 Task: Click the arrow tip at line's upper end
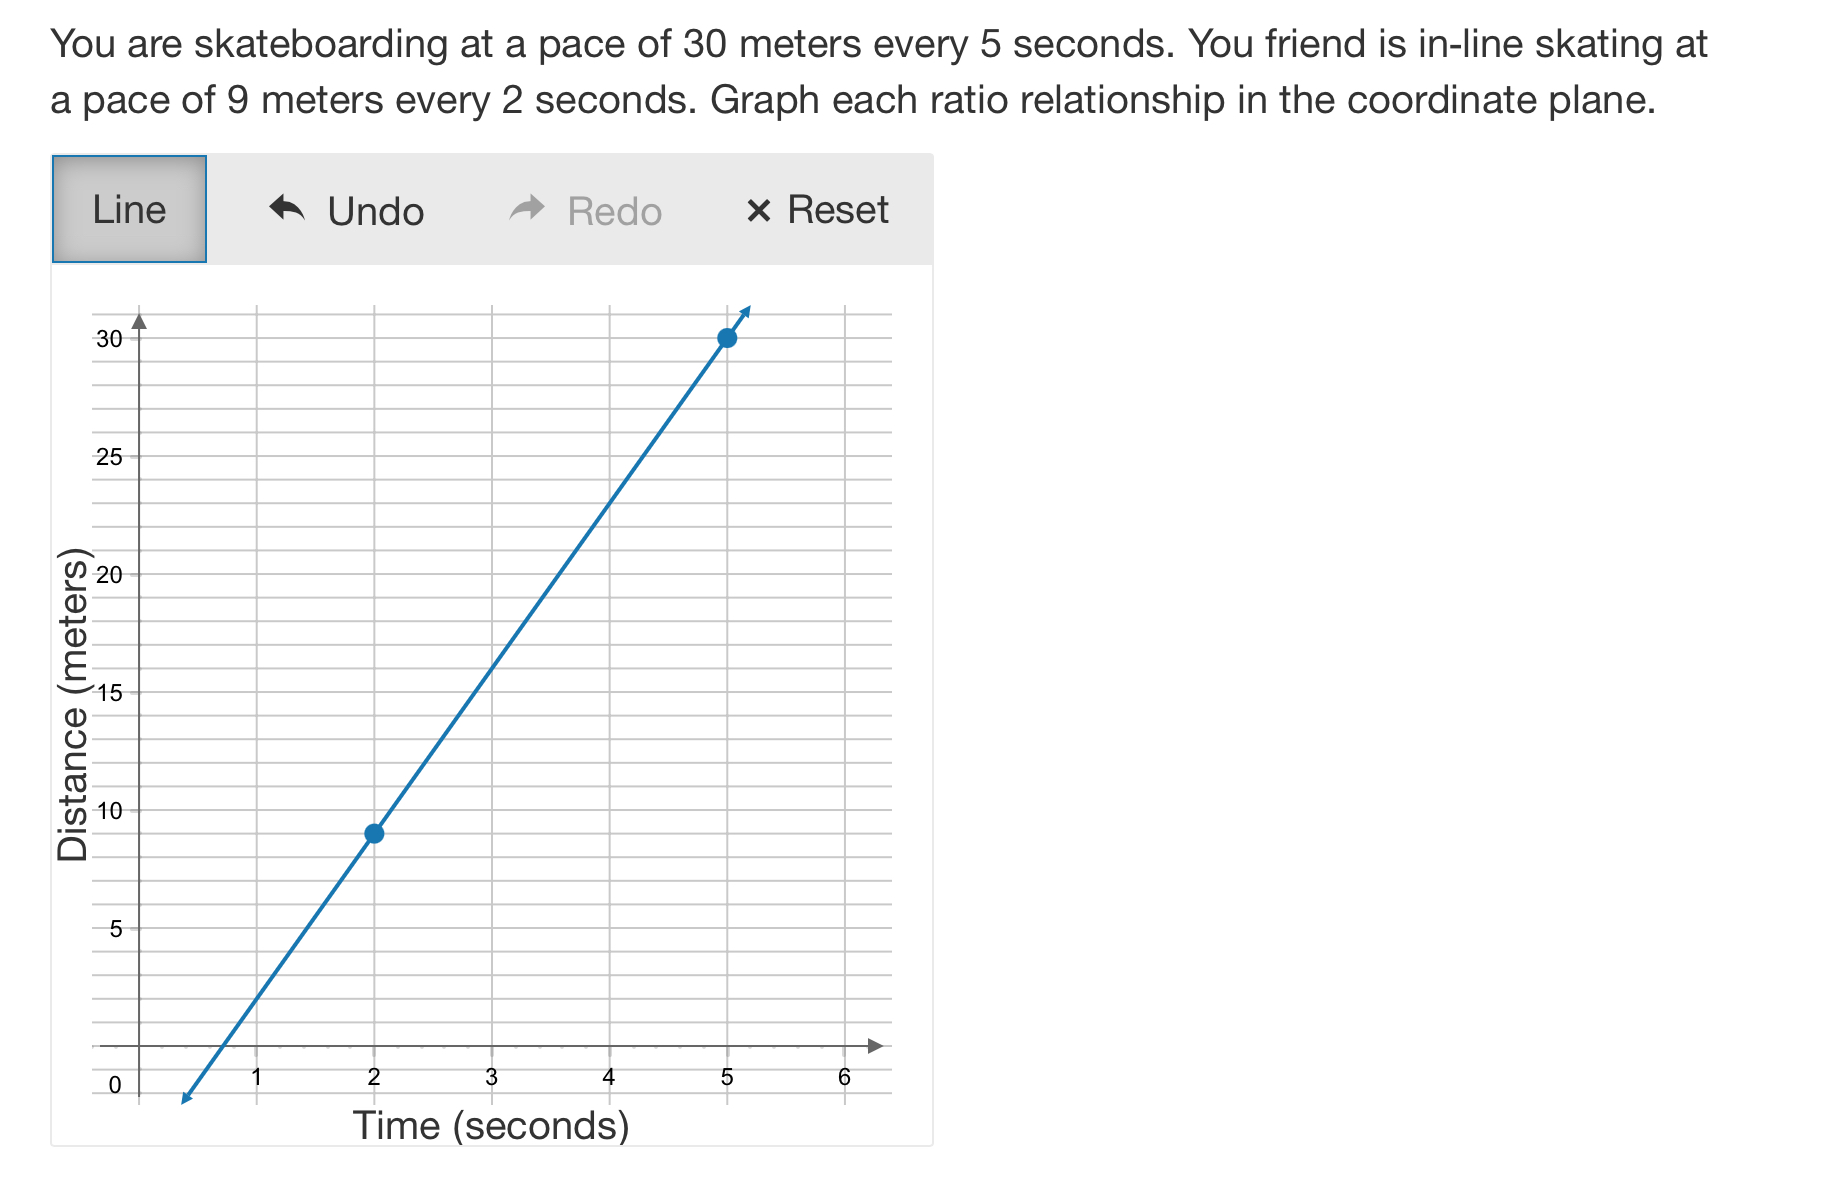click(746, 310)
